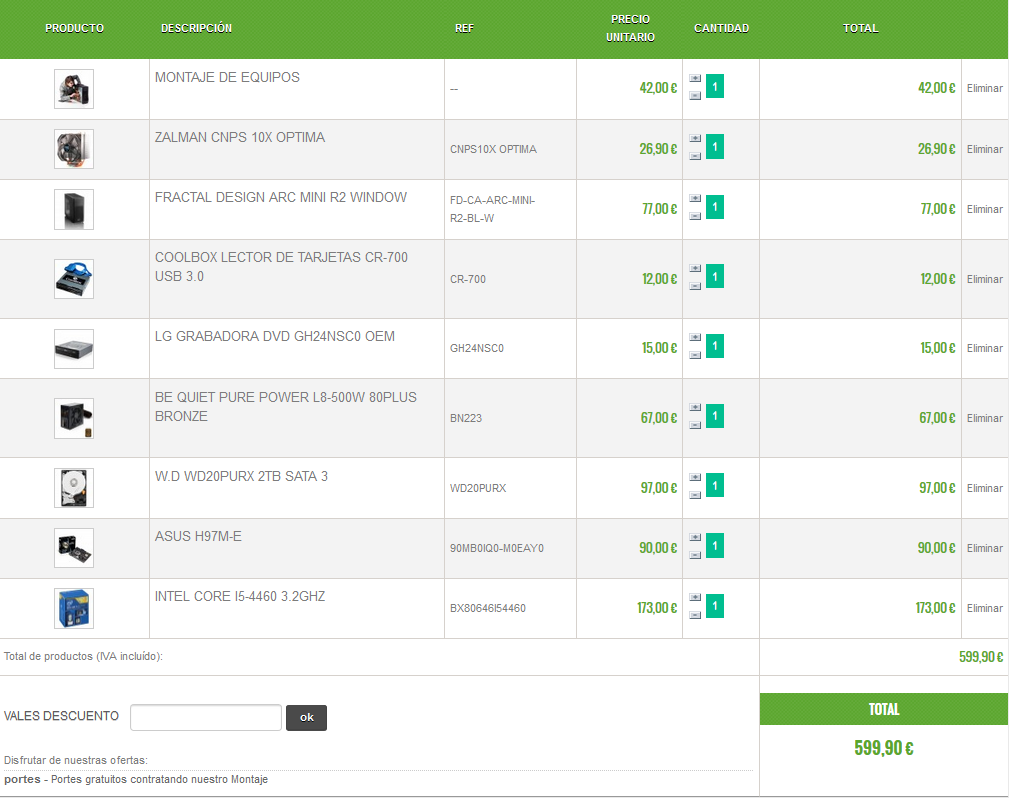1009x798 pixels.
Task: Open the Fractal Design case thumbnail
Action: point(74,209)
